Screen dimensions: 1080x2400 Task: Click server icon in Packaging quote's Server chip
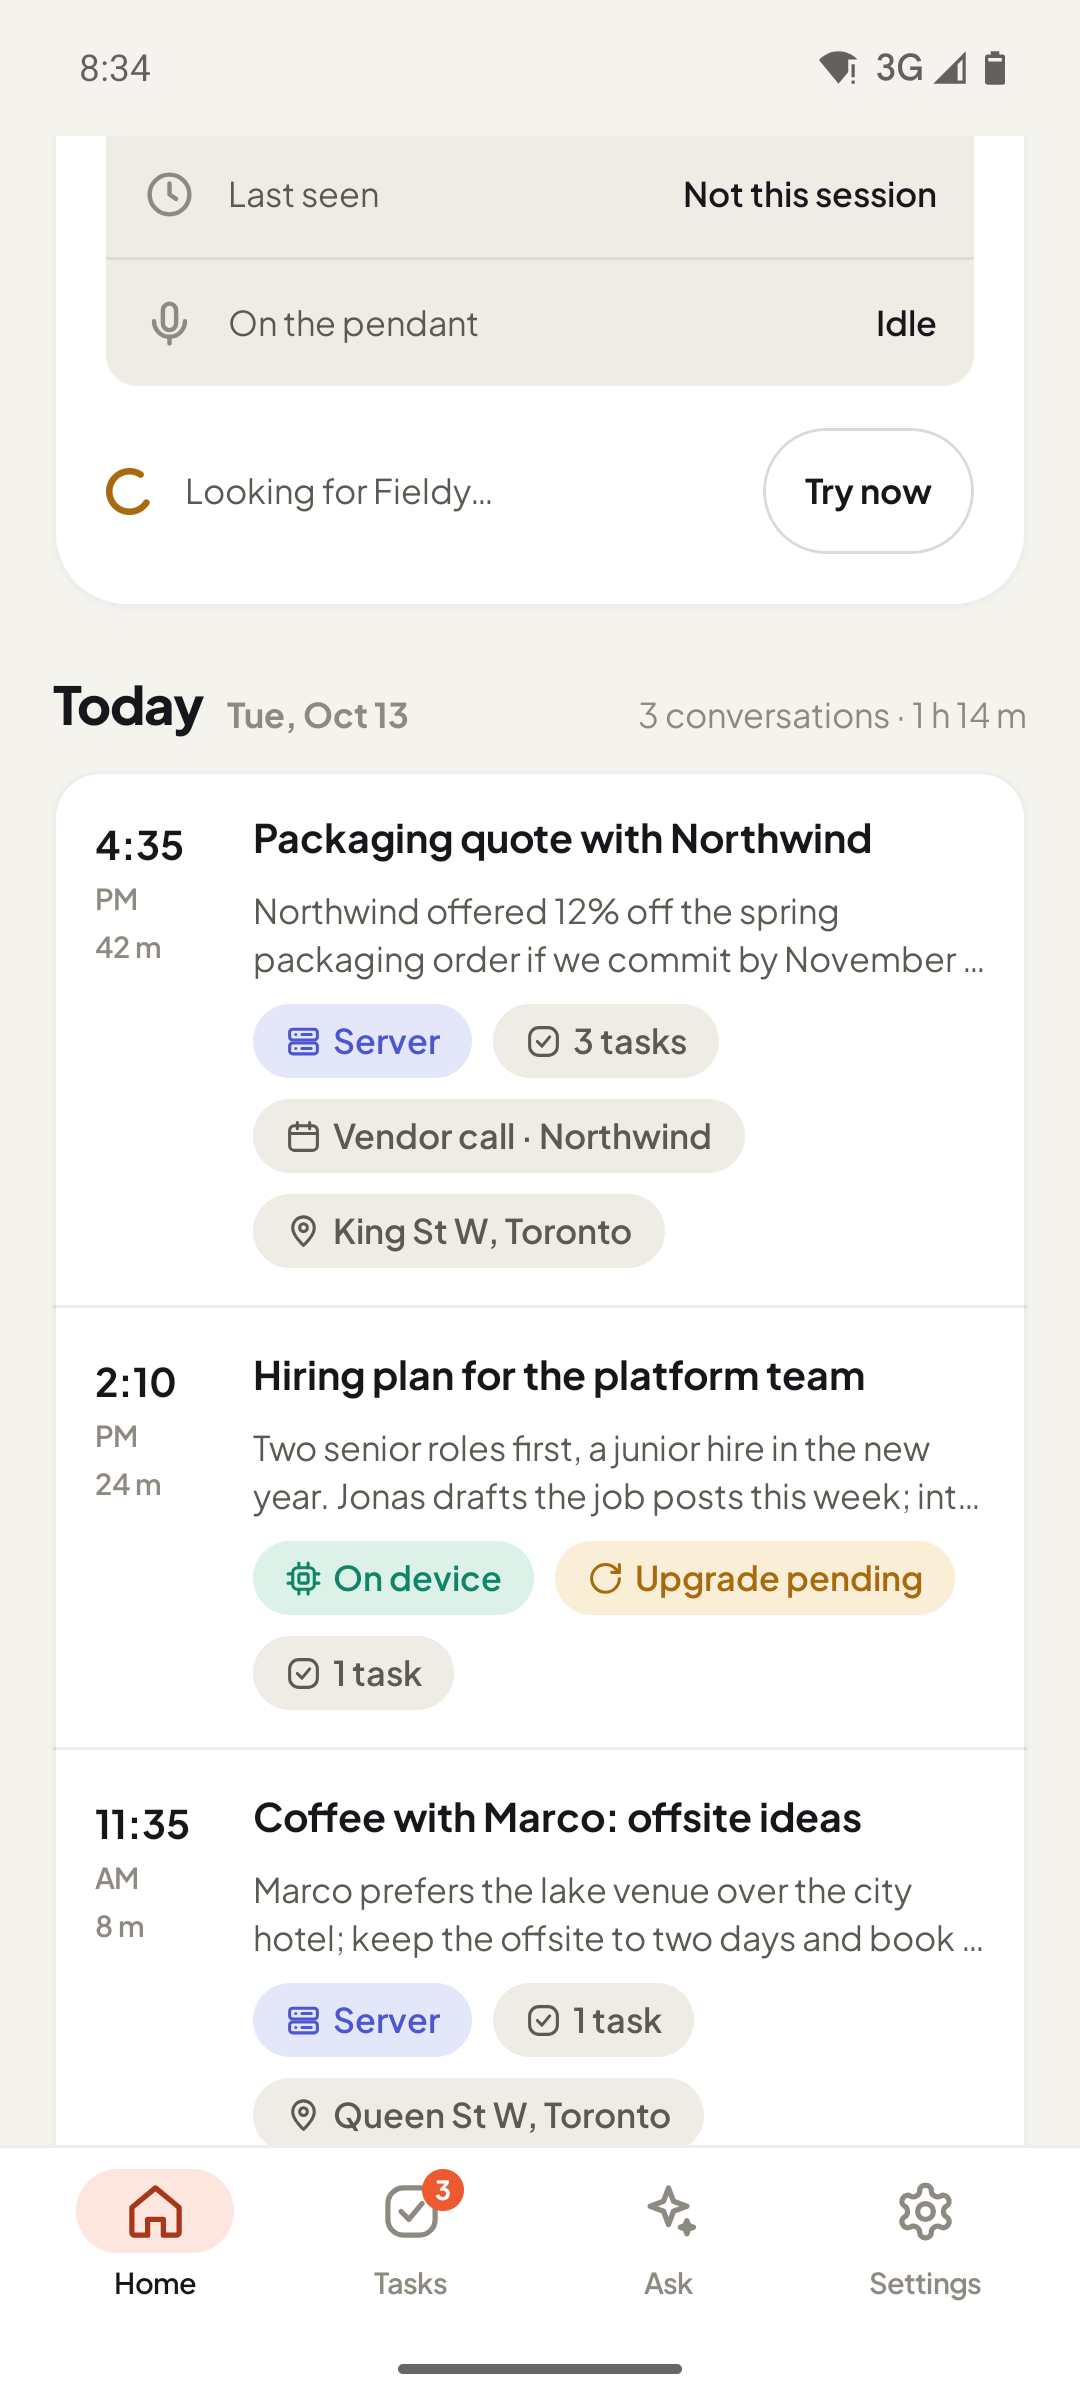[x=303, y=1042]
